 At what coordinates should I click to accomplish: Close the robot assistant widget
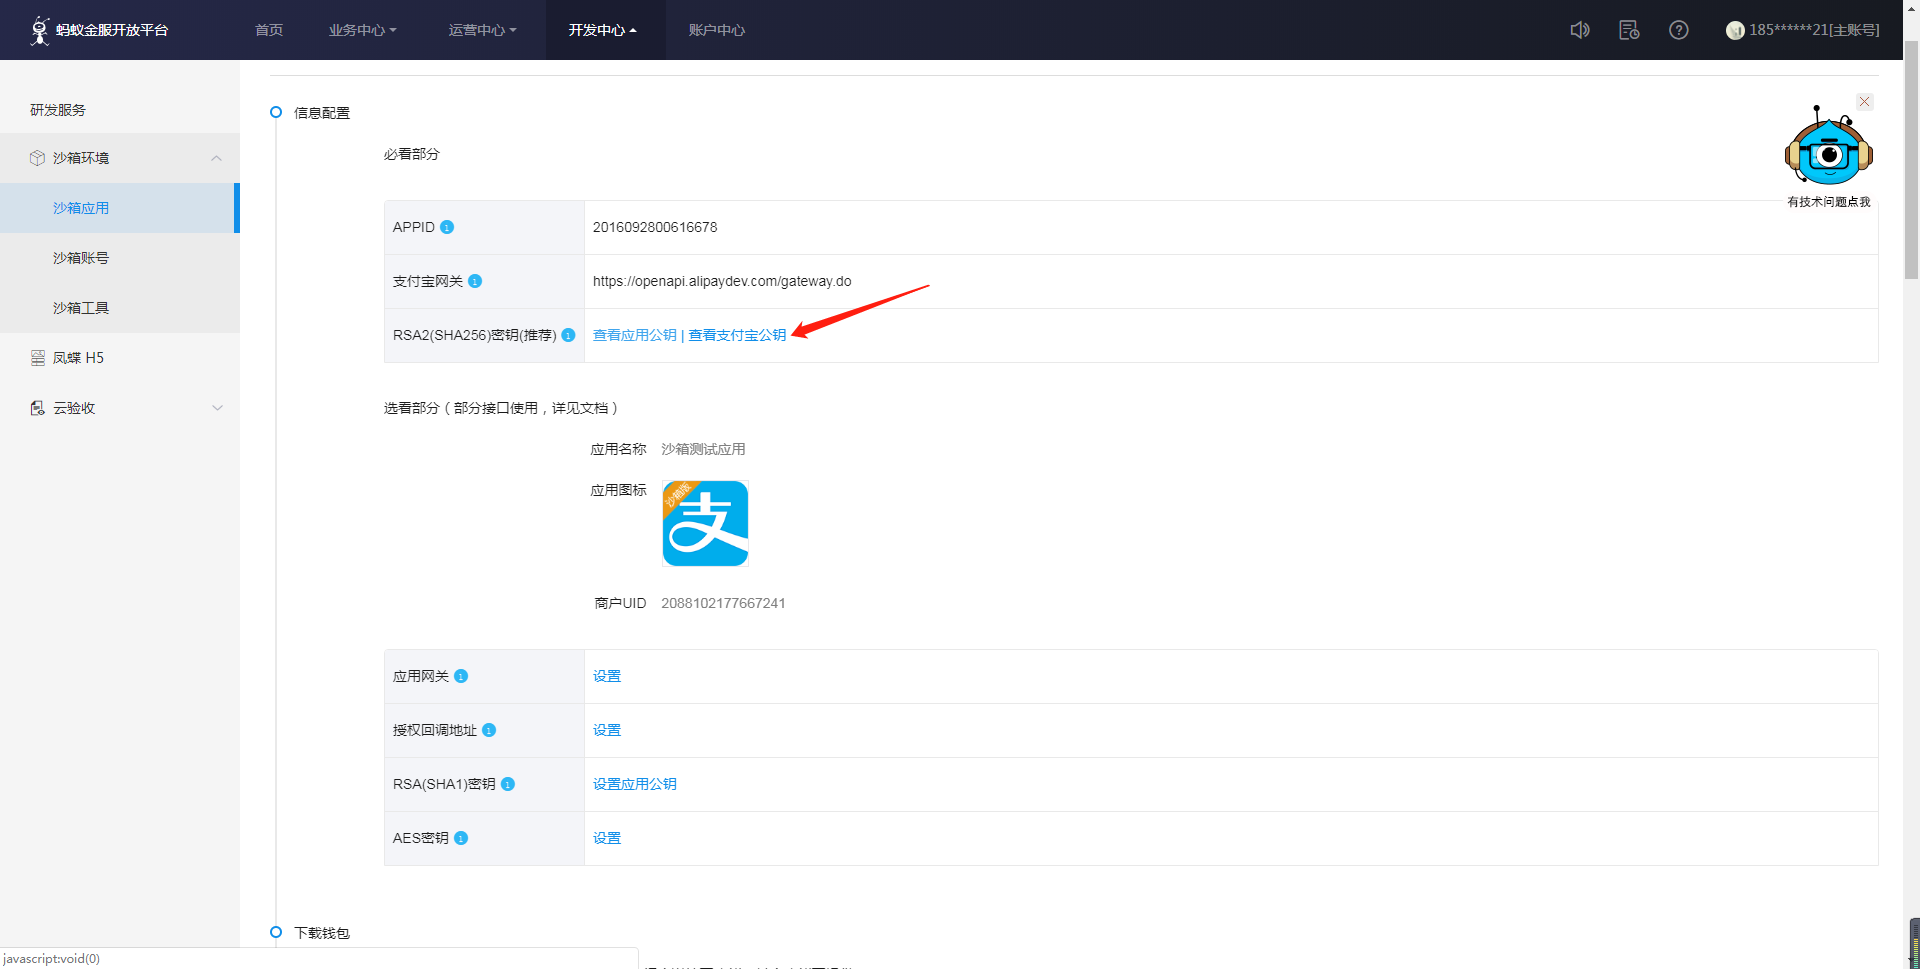tap(1864, 102)
